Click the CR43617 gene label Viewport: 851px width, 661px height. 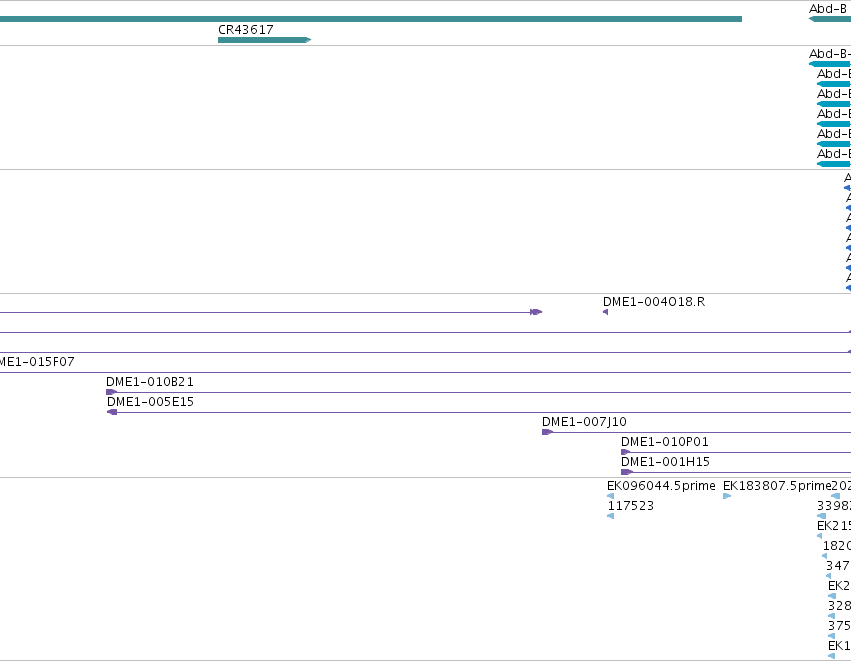(x=246, y=30)
